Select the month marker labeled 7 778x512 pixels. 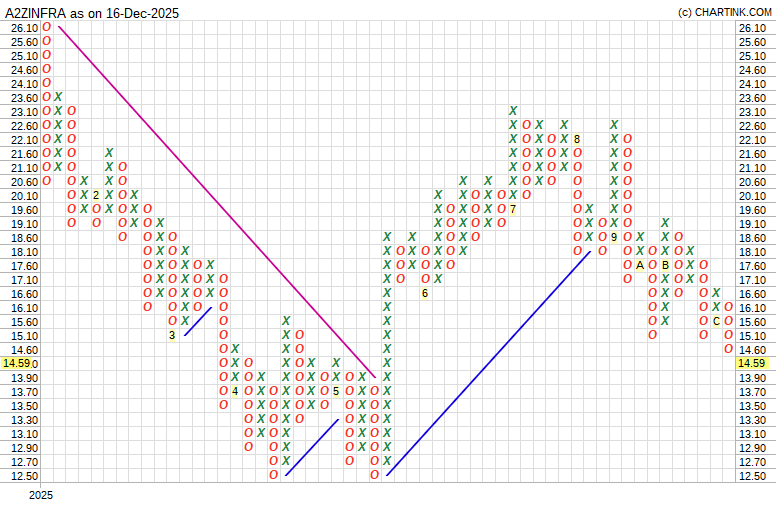pyautogui.click(x=513, y=209)
